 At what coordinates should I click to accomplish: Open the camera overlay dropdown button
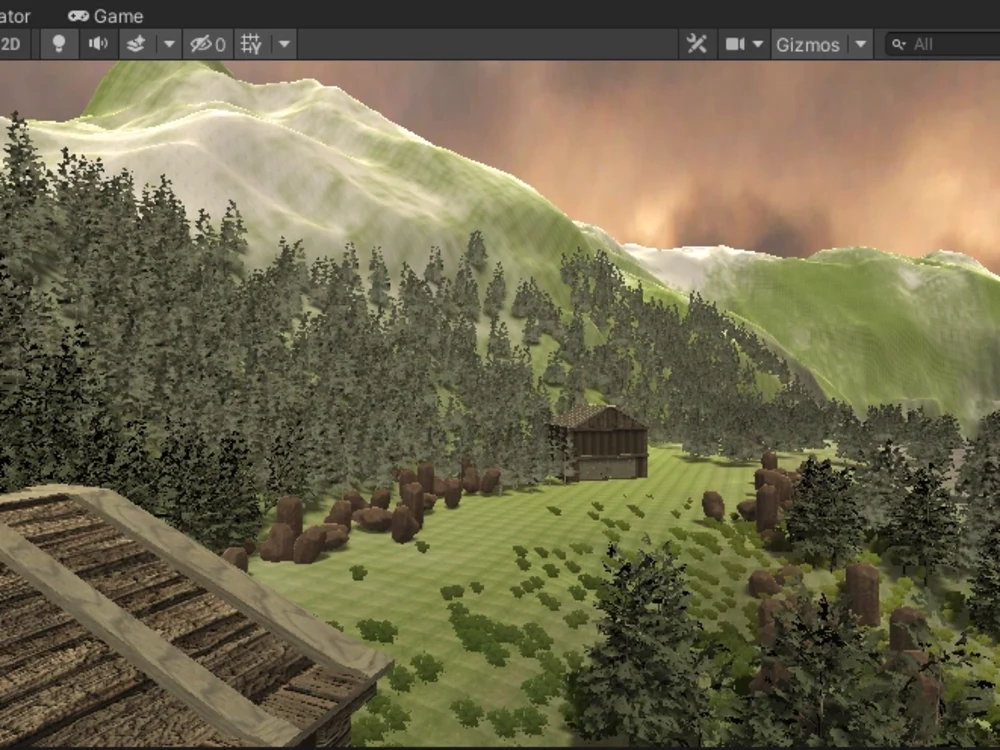click(x=758, y=44)
